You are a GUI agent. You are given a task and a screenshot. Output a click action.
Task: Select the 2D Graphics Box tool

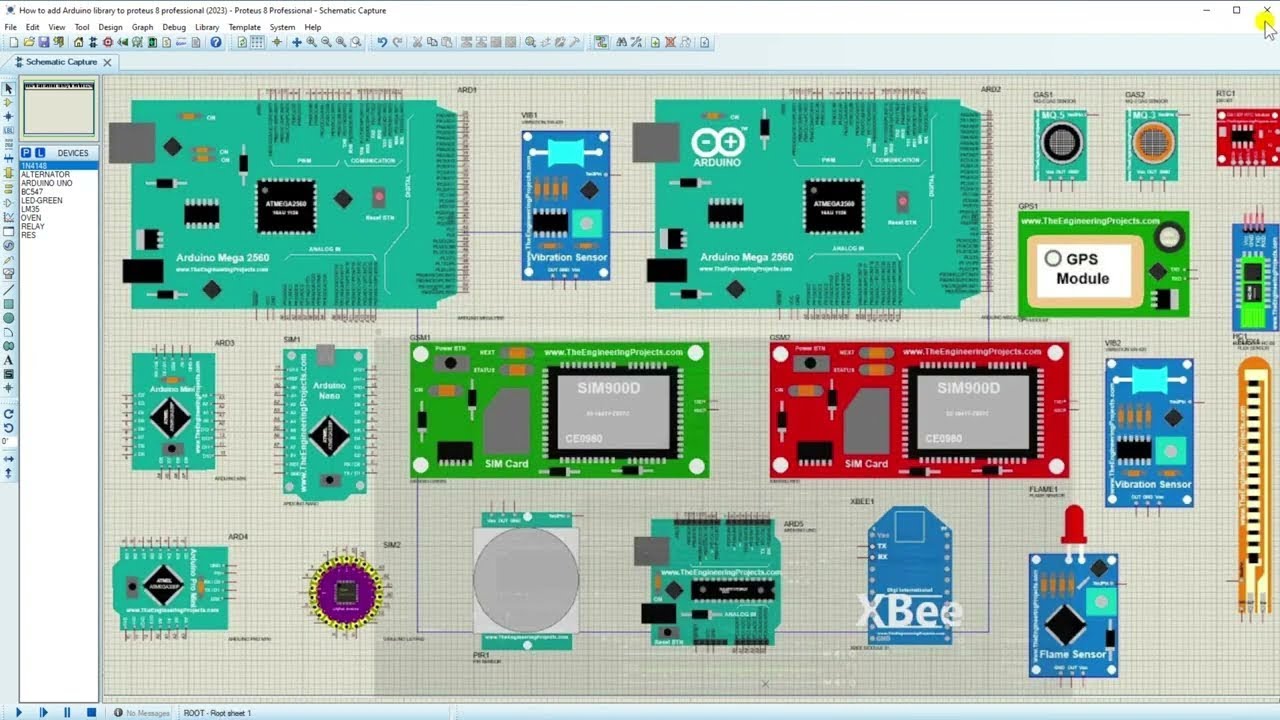(x=8, y=302)
